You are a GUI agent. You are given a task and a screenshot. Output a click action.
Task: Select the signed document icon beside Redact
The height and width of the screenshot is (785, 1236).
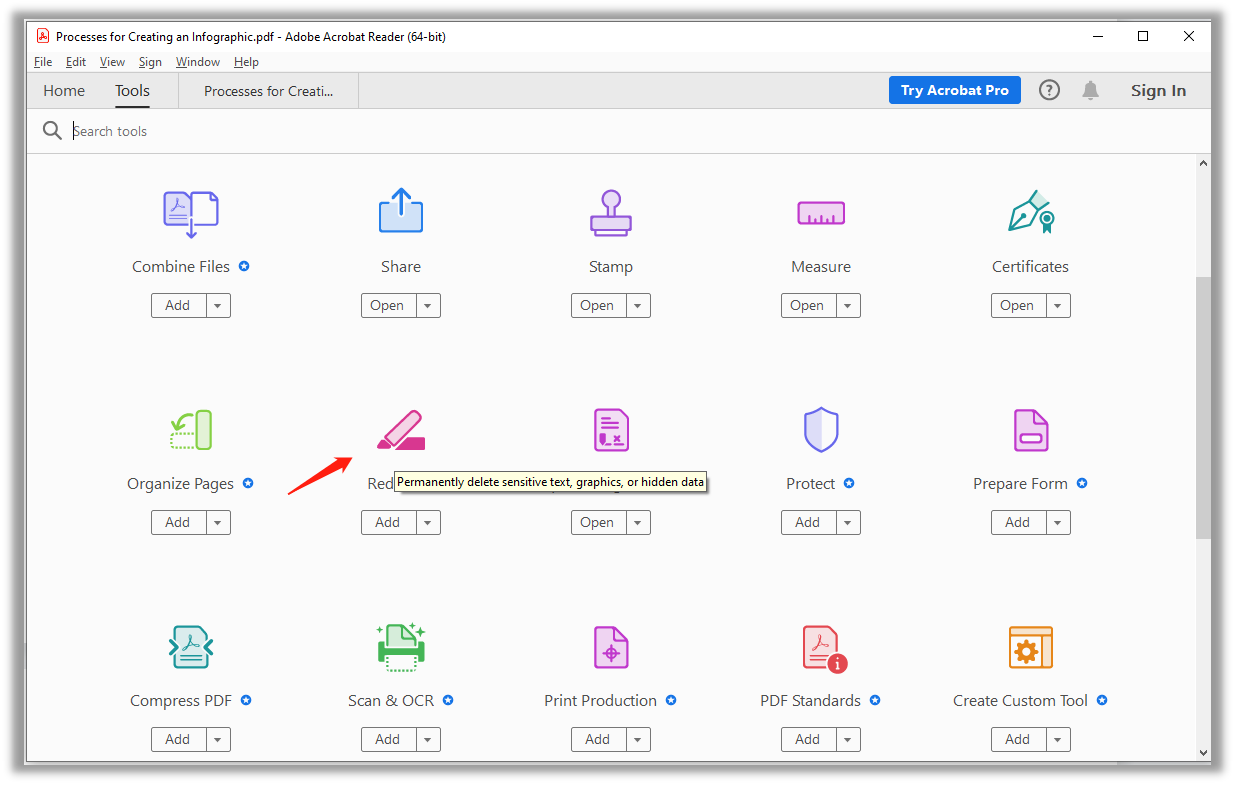[x=611, y=430]
